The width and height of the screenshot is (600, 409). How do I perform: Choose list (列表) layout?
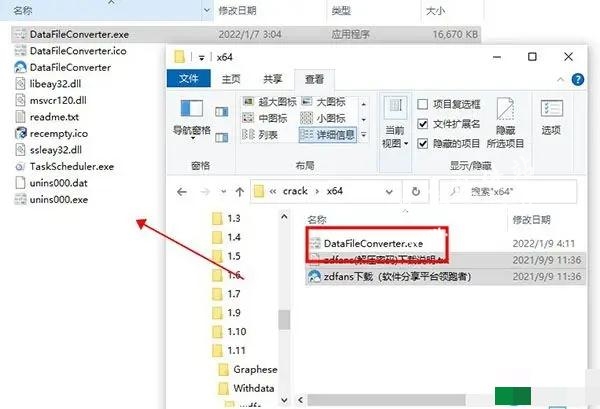tap(260, 135)
